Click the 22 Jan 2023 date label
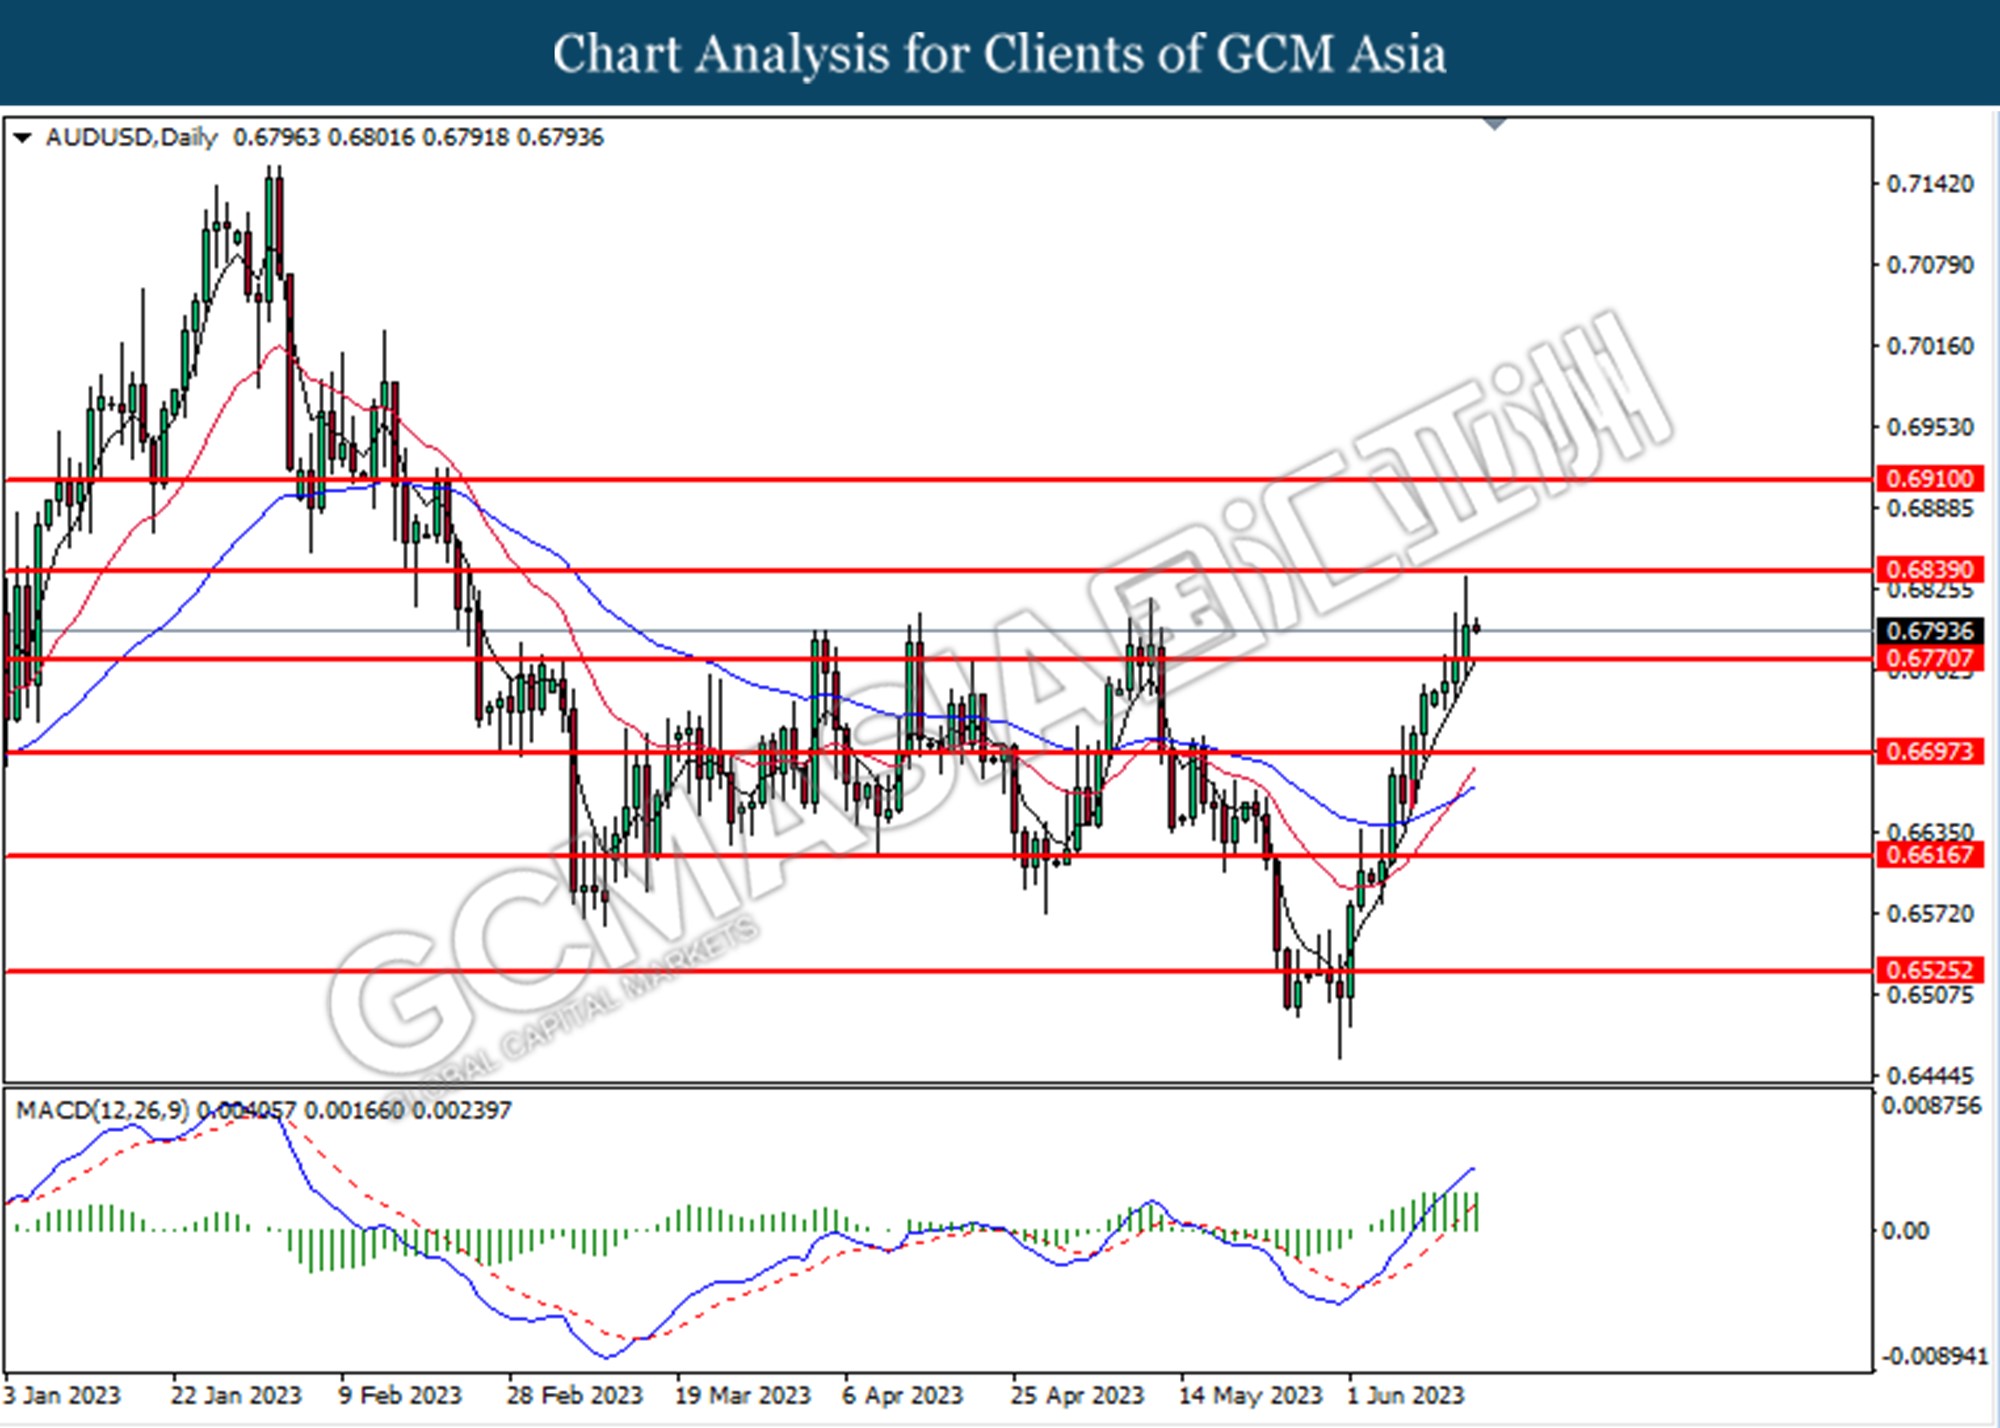Screen dimensions: 2000x1428 pos(236,1396)
